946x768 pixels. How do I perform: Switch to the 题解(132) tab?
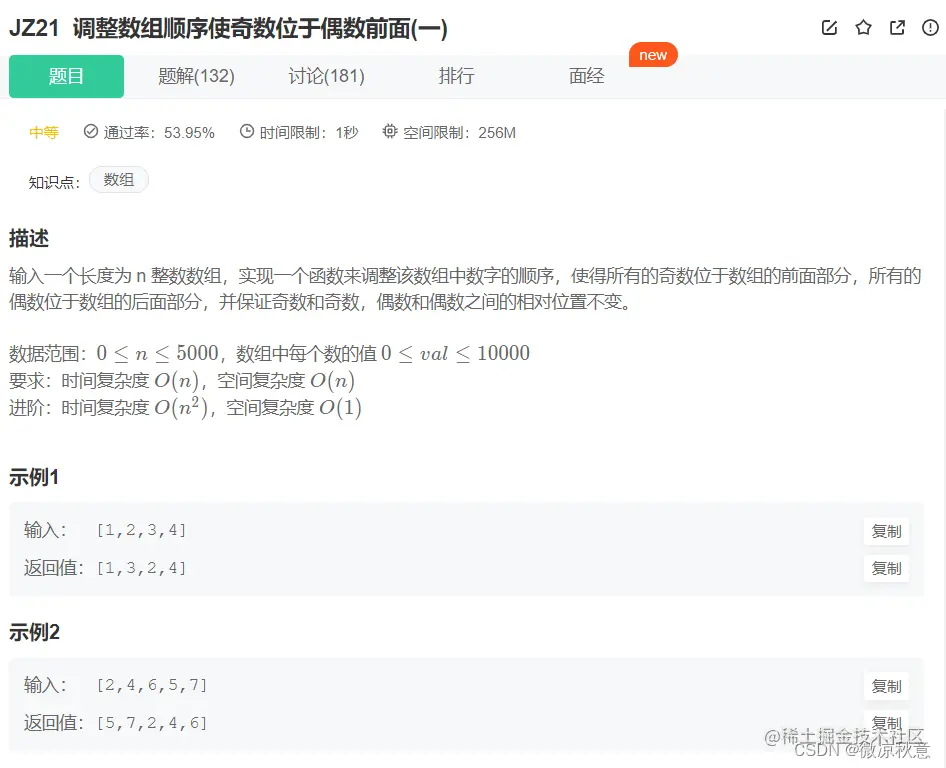click(x=196, y=76)
